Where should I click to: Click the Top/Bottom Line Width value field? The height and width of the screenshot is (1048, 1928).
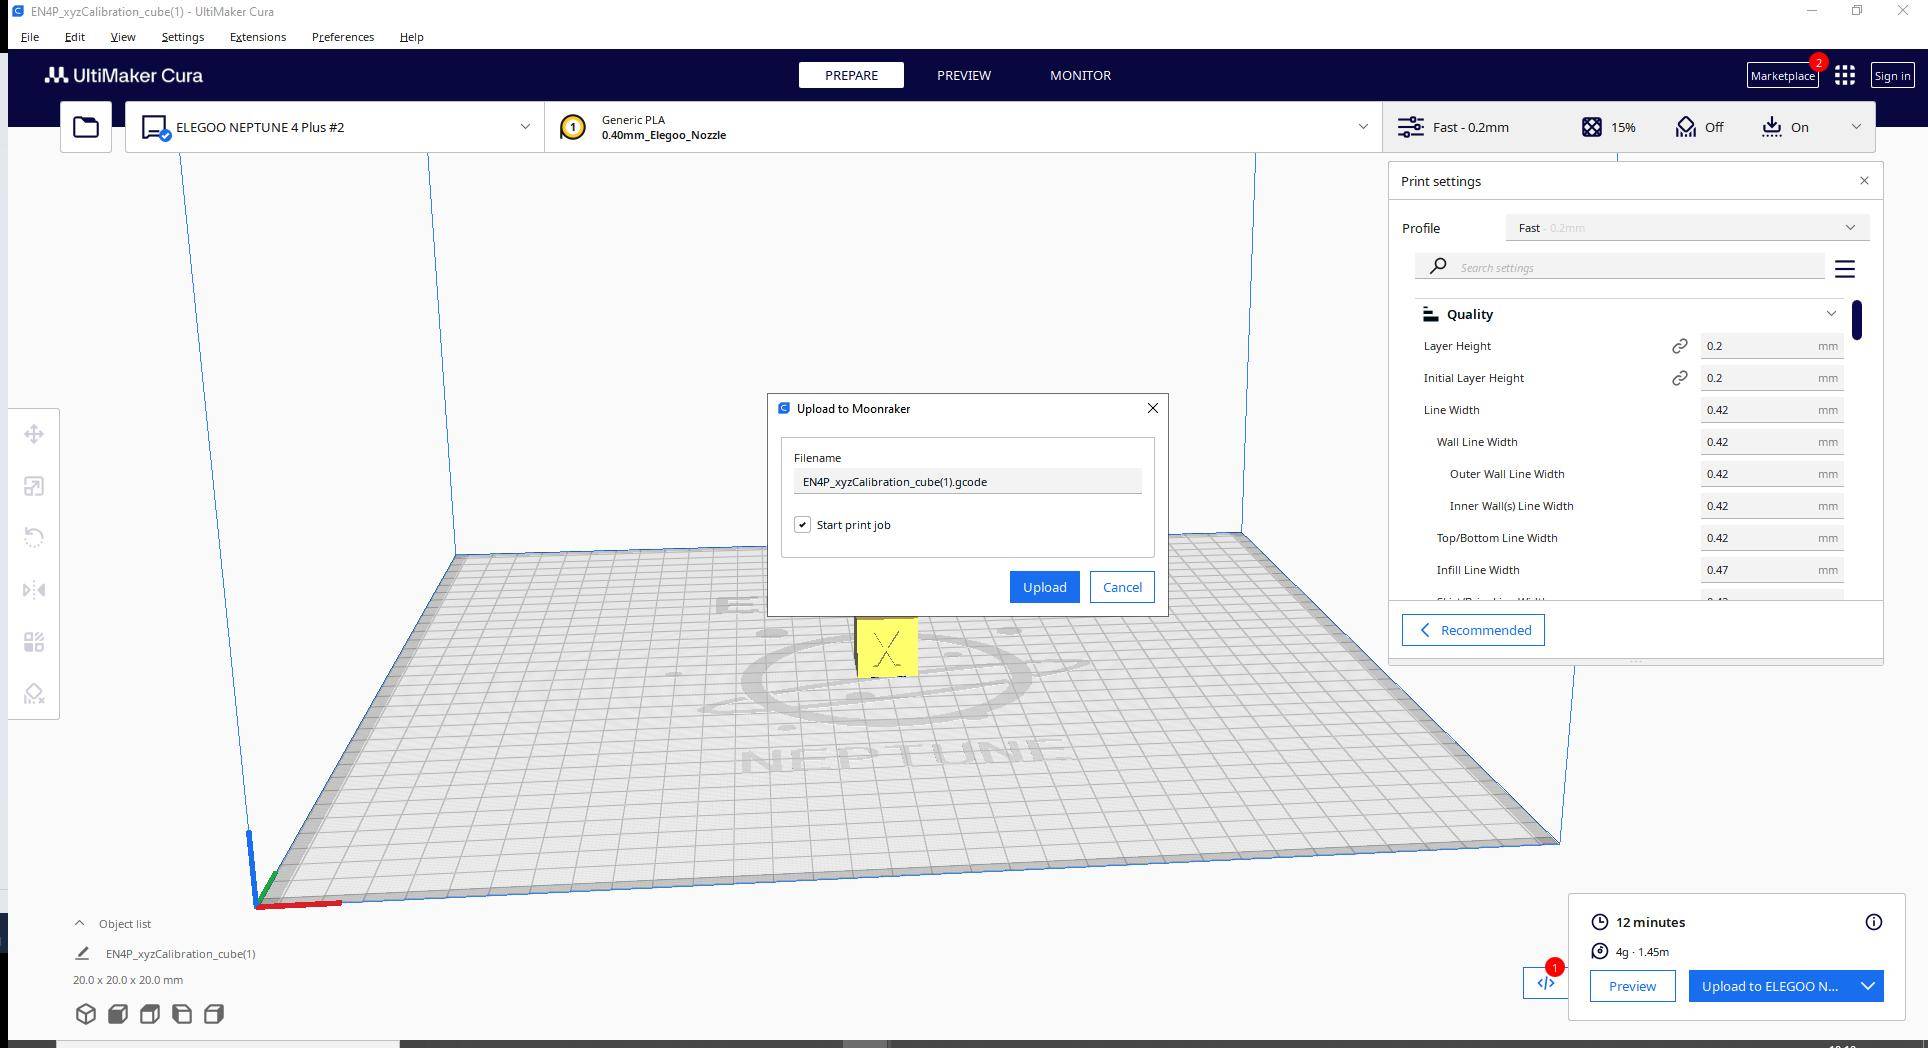[1772, 538]
